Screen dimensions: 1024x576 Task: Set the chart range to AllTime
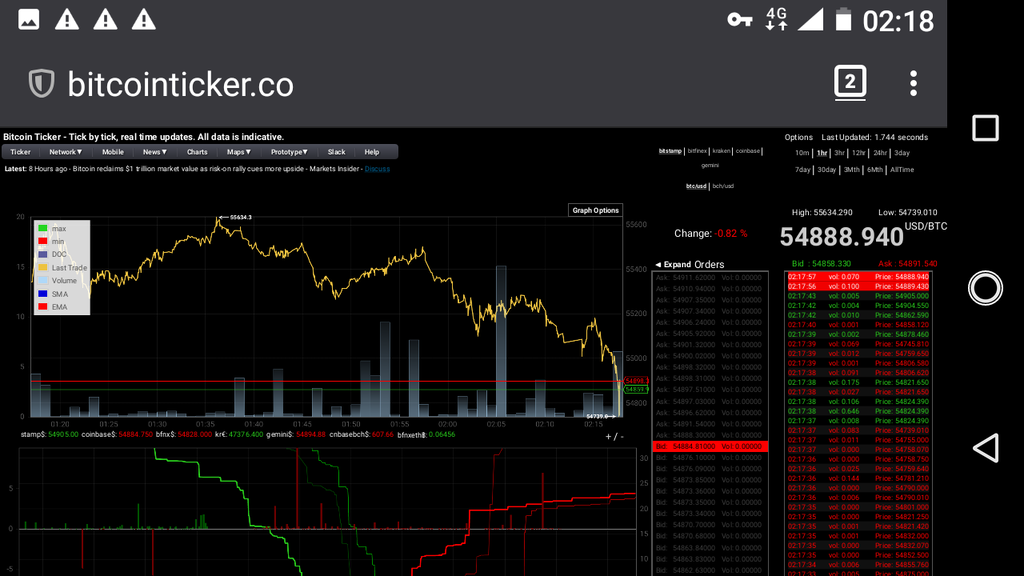click(902, 170)
